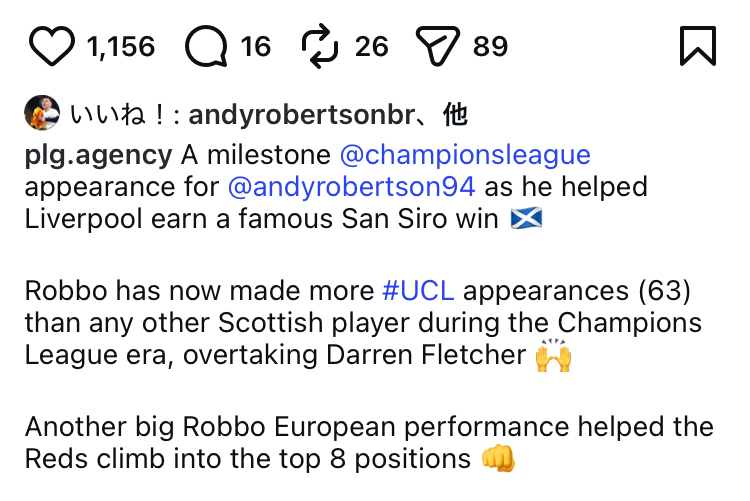
Task: Save the post with the bookmark icon
Action: pyautogui.click(x=697, y=46)
